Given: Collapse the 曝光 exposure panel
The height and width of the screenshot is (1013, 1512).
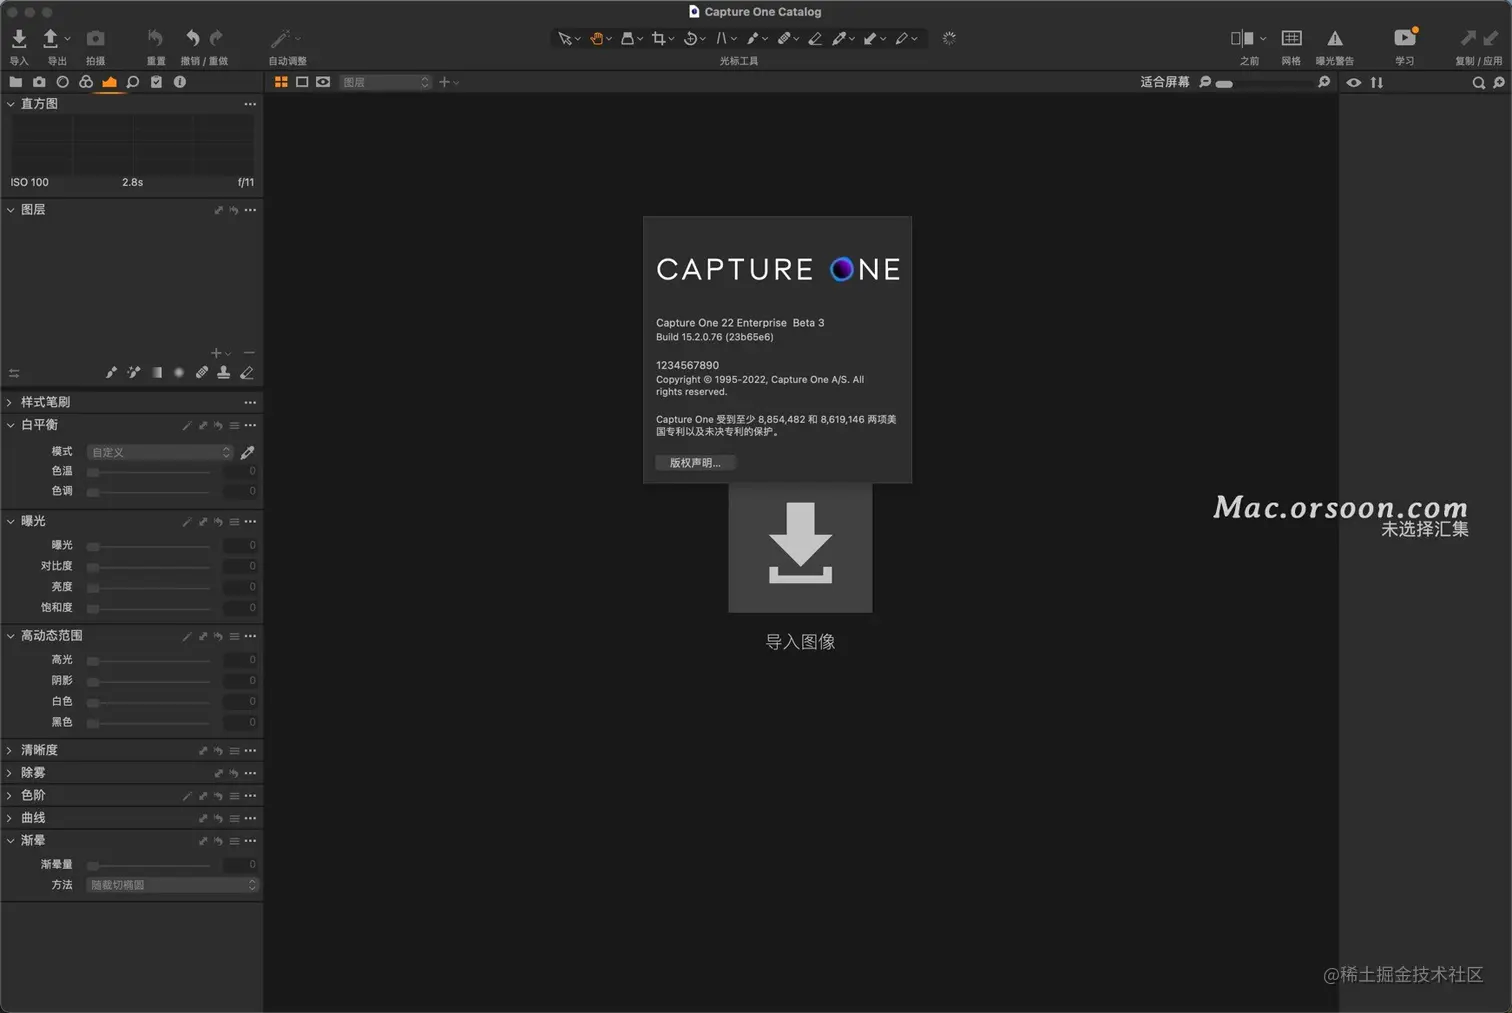Looking at the screenshot, I should (10, 521).
